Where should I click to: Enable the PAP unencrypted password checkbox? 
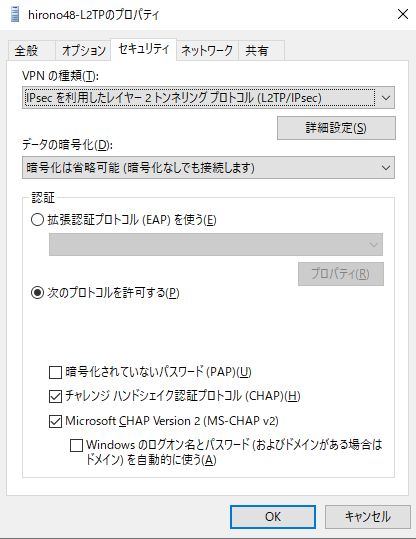pos(55,372)
